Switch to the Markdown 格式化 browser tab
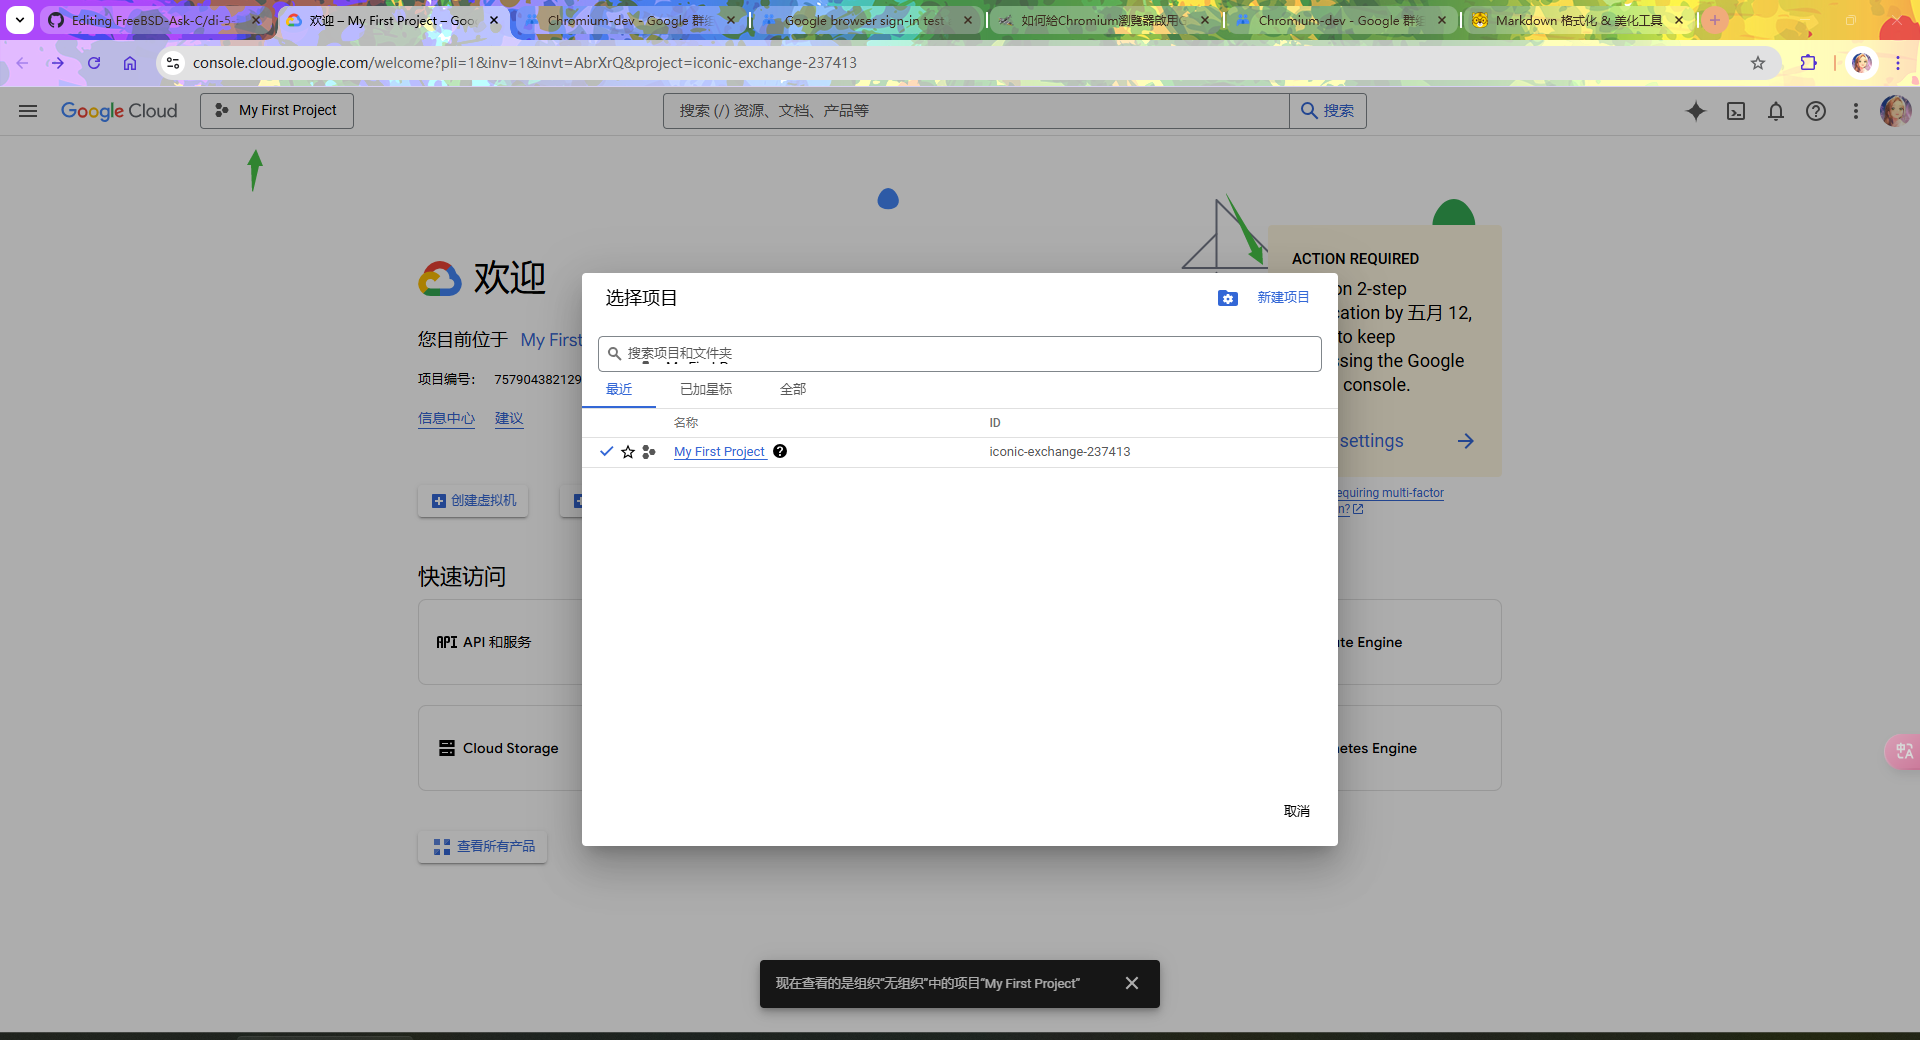 [1578, 20]
